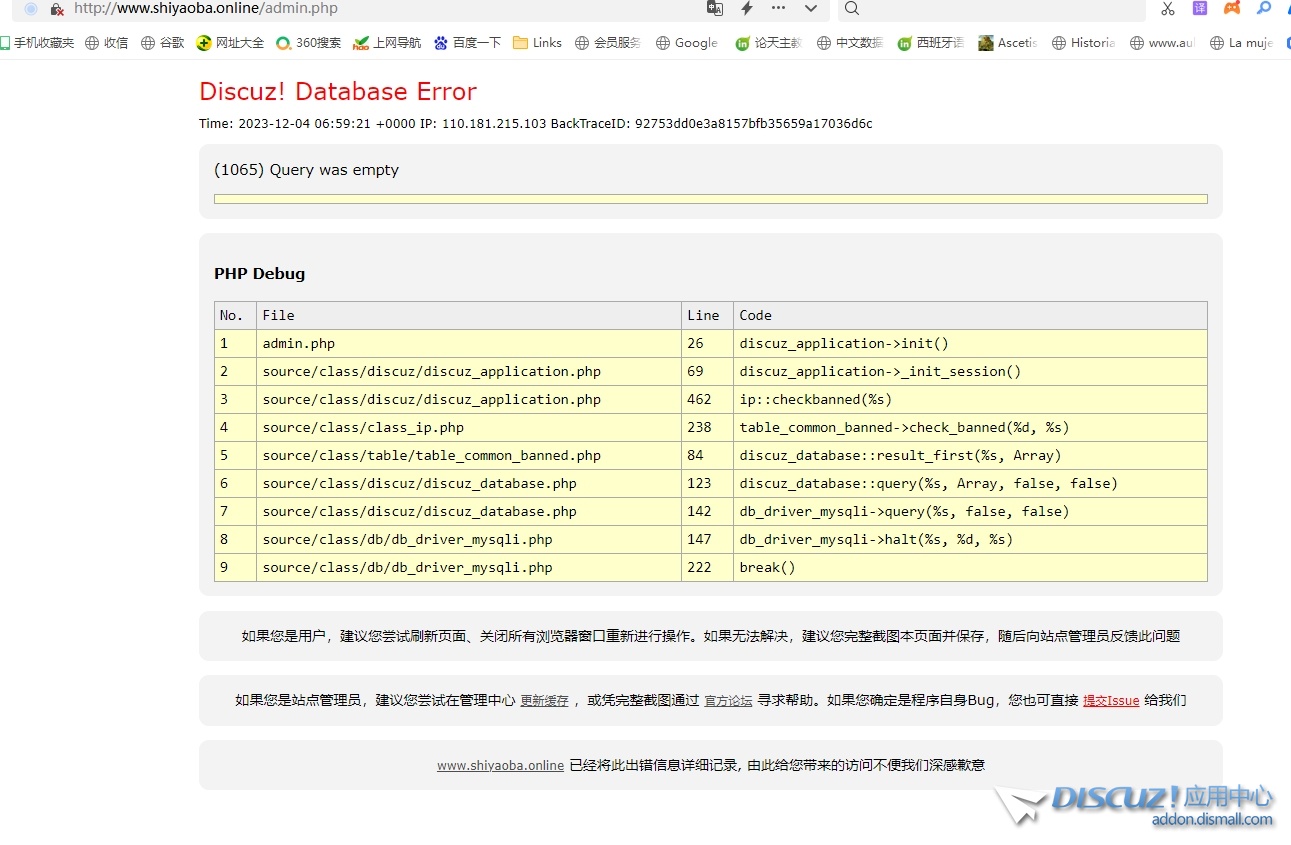The width and height of the screenshot is (1291, 845).
Task: Click the break() code cell
Action: point(970,567)
